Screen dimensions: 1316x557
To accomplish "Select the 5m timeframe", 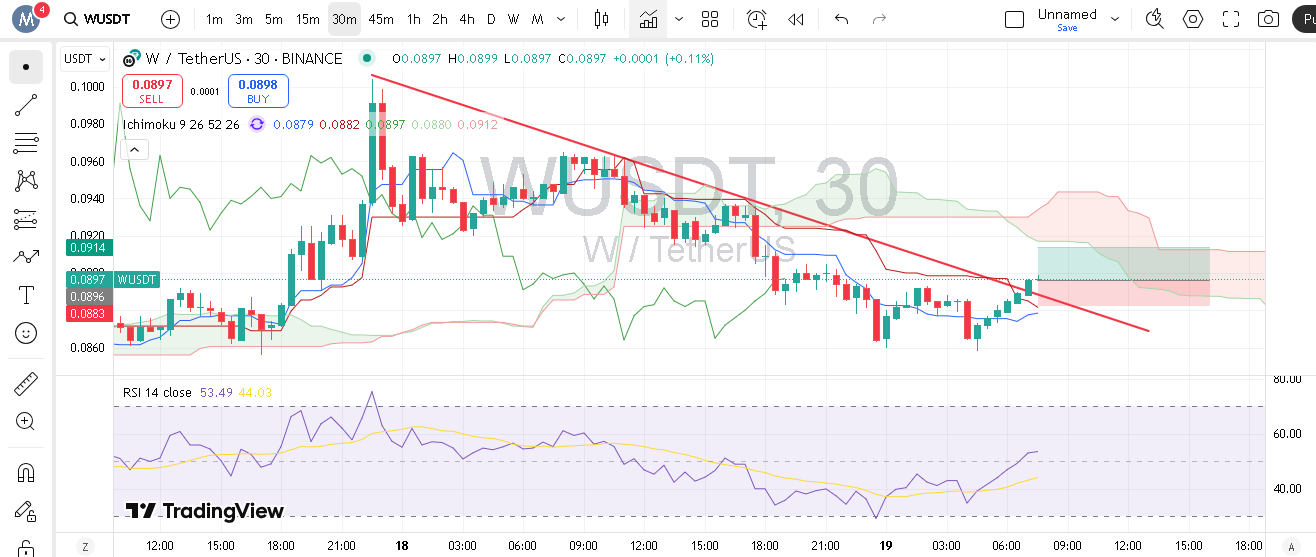I will (274, 19).
